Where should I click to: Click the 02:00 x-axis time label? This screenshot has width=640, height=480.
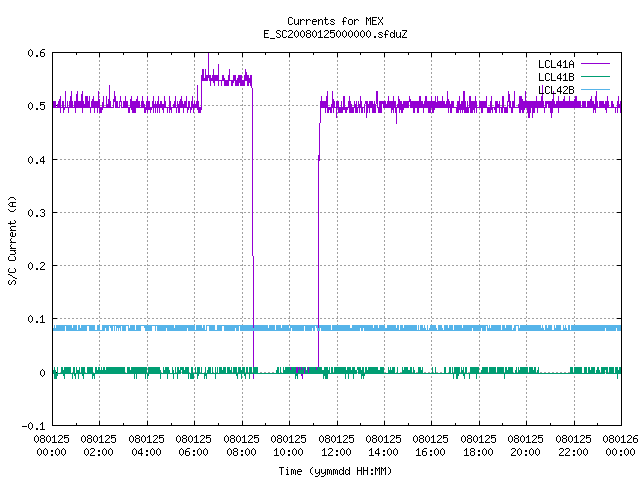(x=98, y=452)
